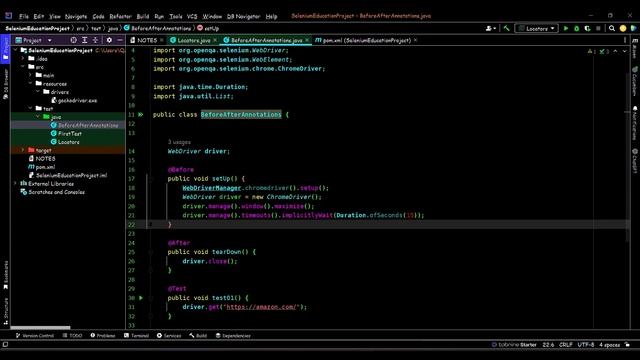
Task: Click Expand All icon in Project panel
Action: (x=84, y=40)
